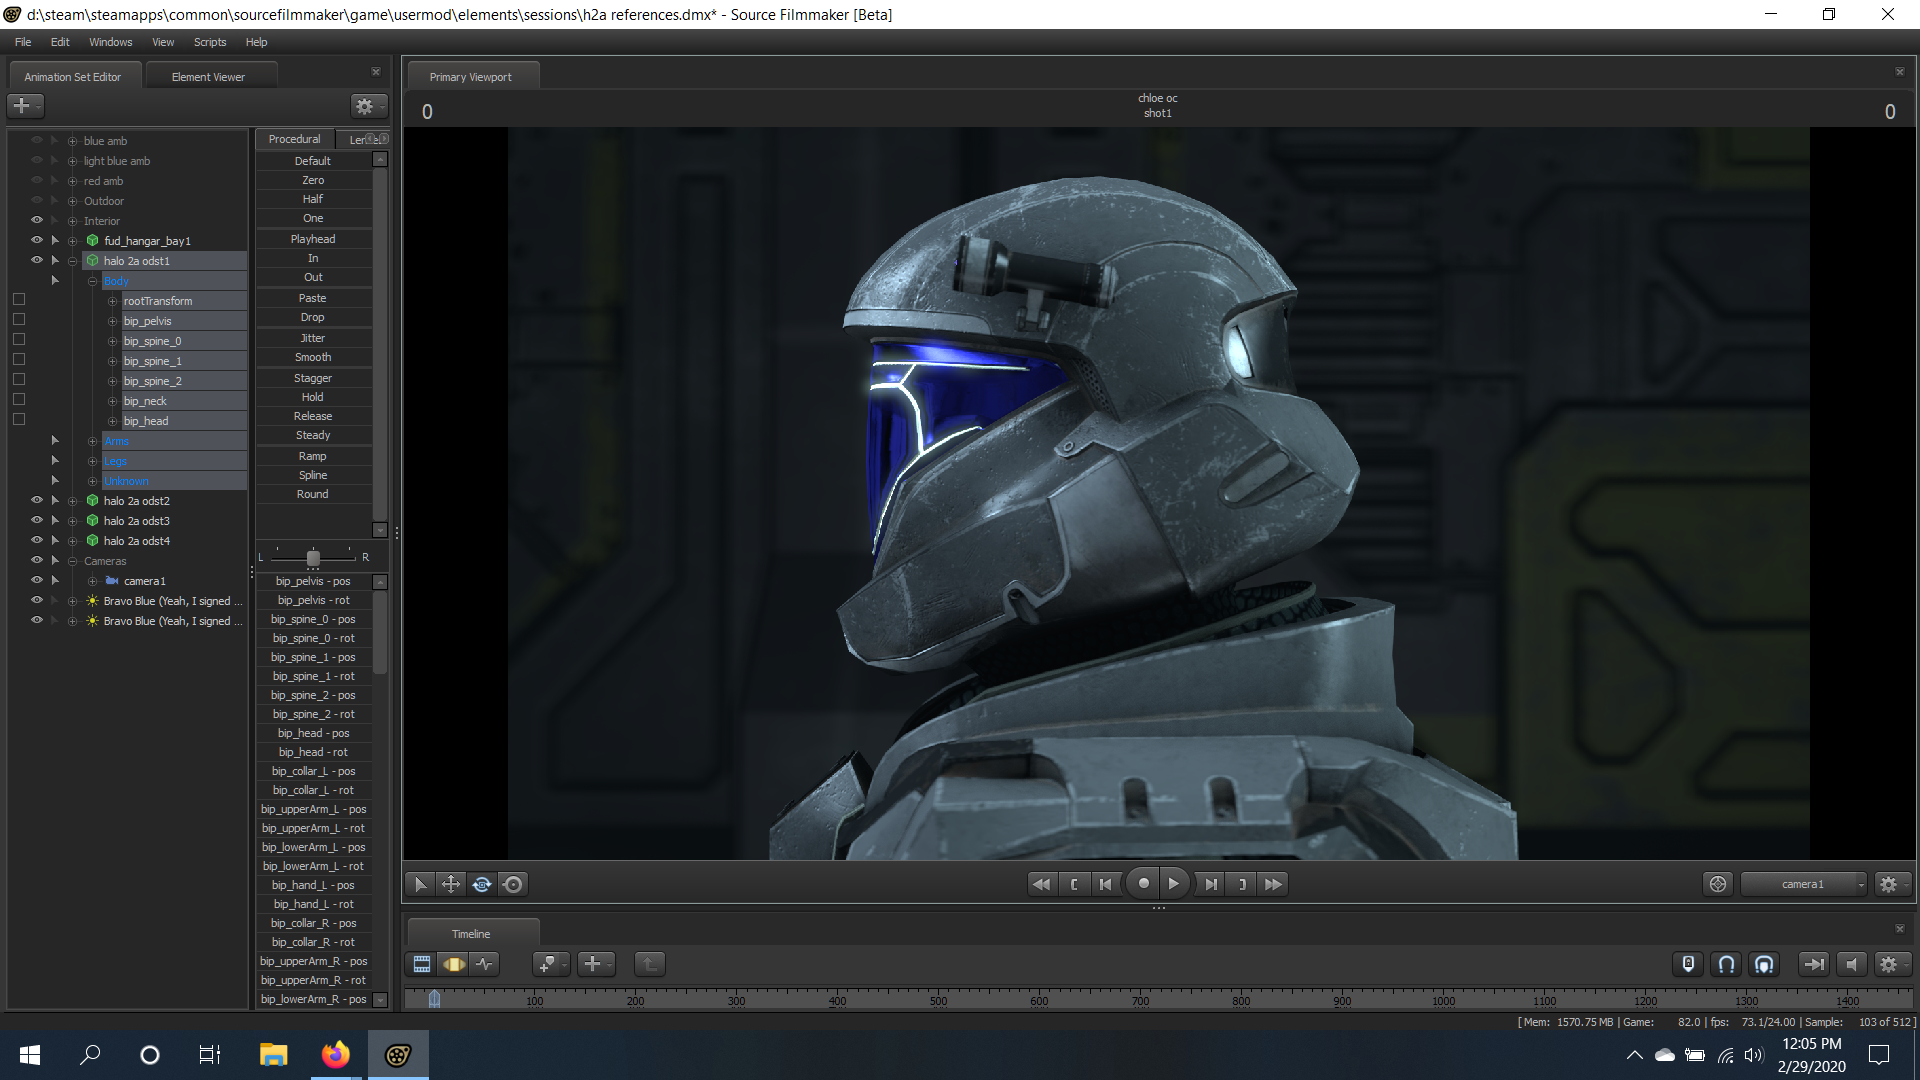Open the Windows menu

110,42
